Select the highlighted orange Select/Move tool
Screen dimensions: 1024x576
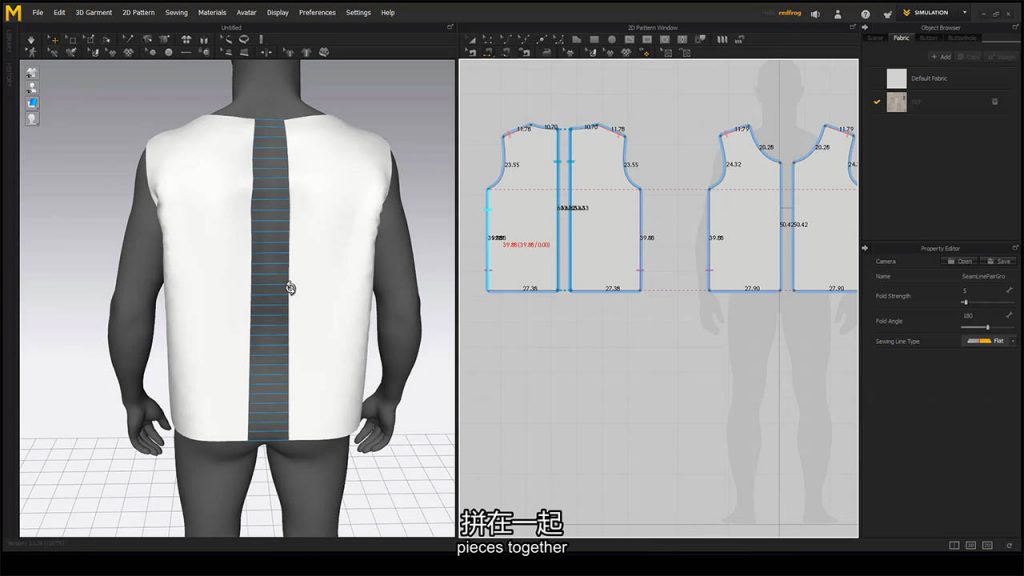pyautogui.click(x=54, y=40)
